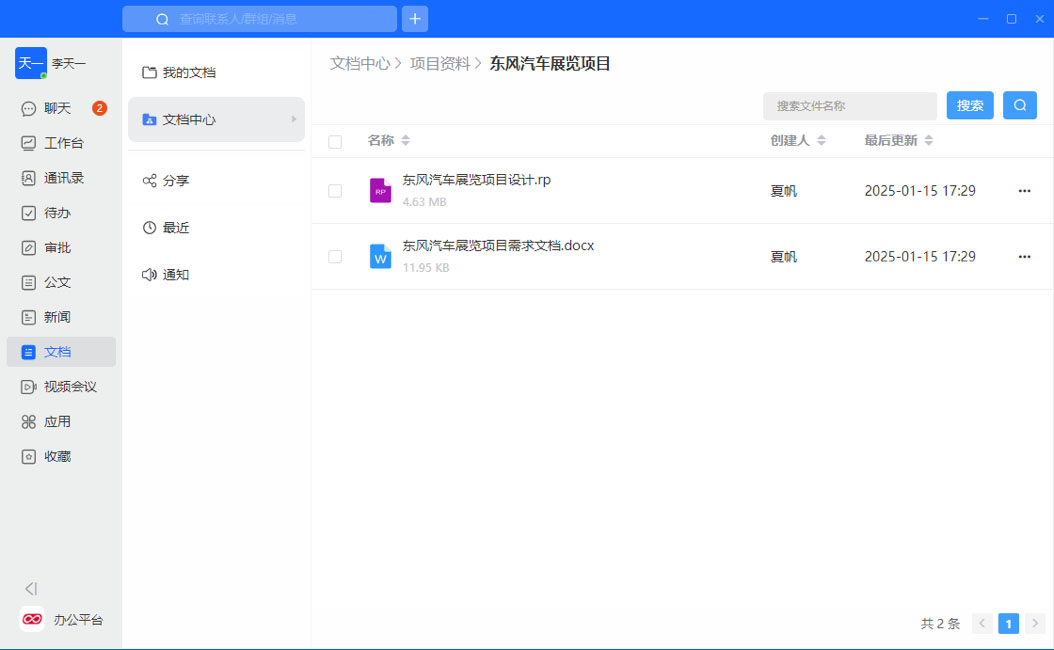Click the 李天一 user avatar
This screenshot has width=1054, height=650.
pos(30,63)
